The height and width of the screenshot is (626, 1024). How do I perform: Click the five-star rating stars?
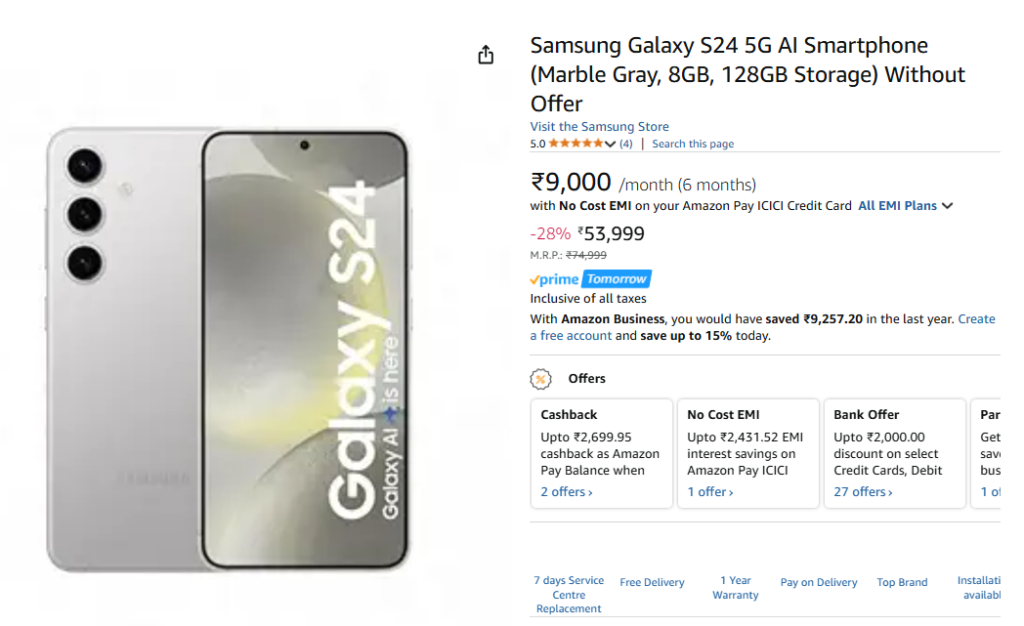click(x=575, y=144)
